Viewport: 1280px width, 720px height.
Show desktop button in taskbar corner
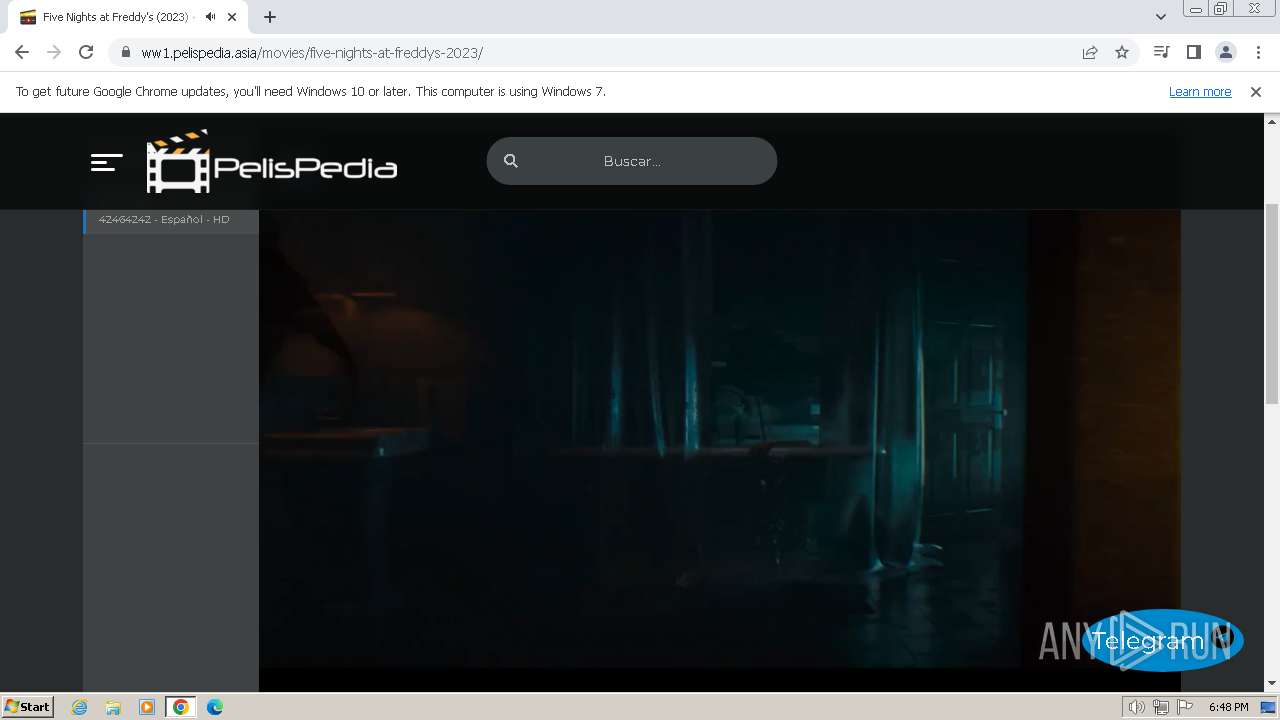[1269, 707]
